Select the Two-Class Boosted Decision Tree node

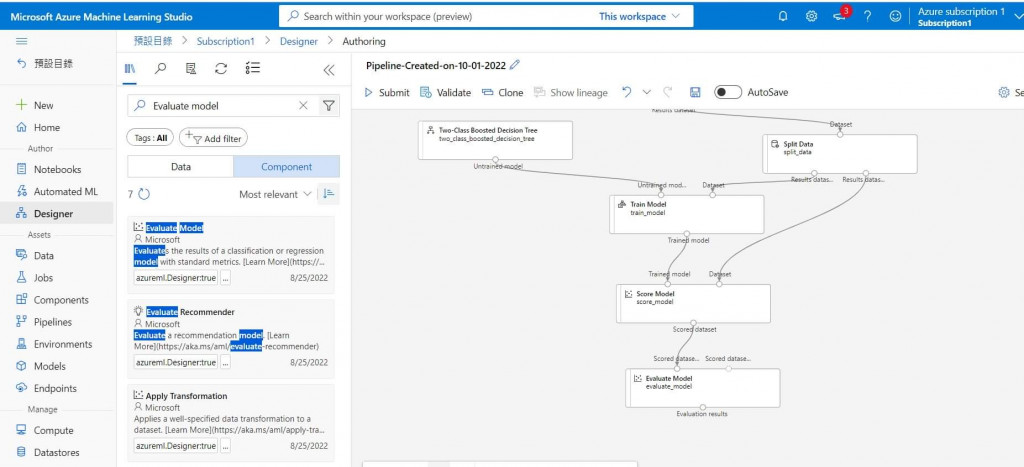point(495,140)
